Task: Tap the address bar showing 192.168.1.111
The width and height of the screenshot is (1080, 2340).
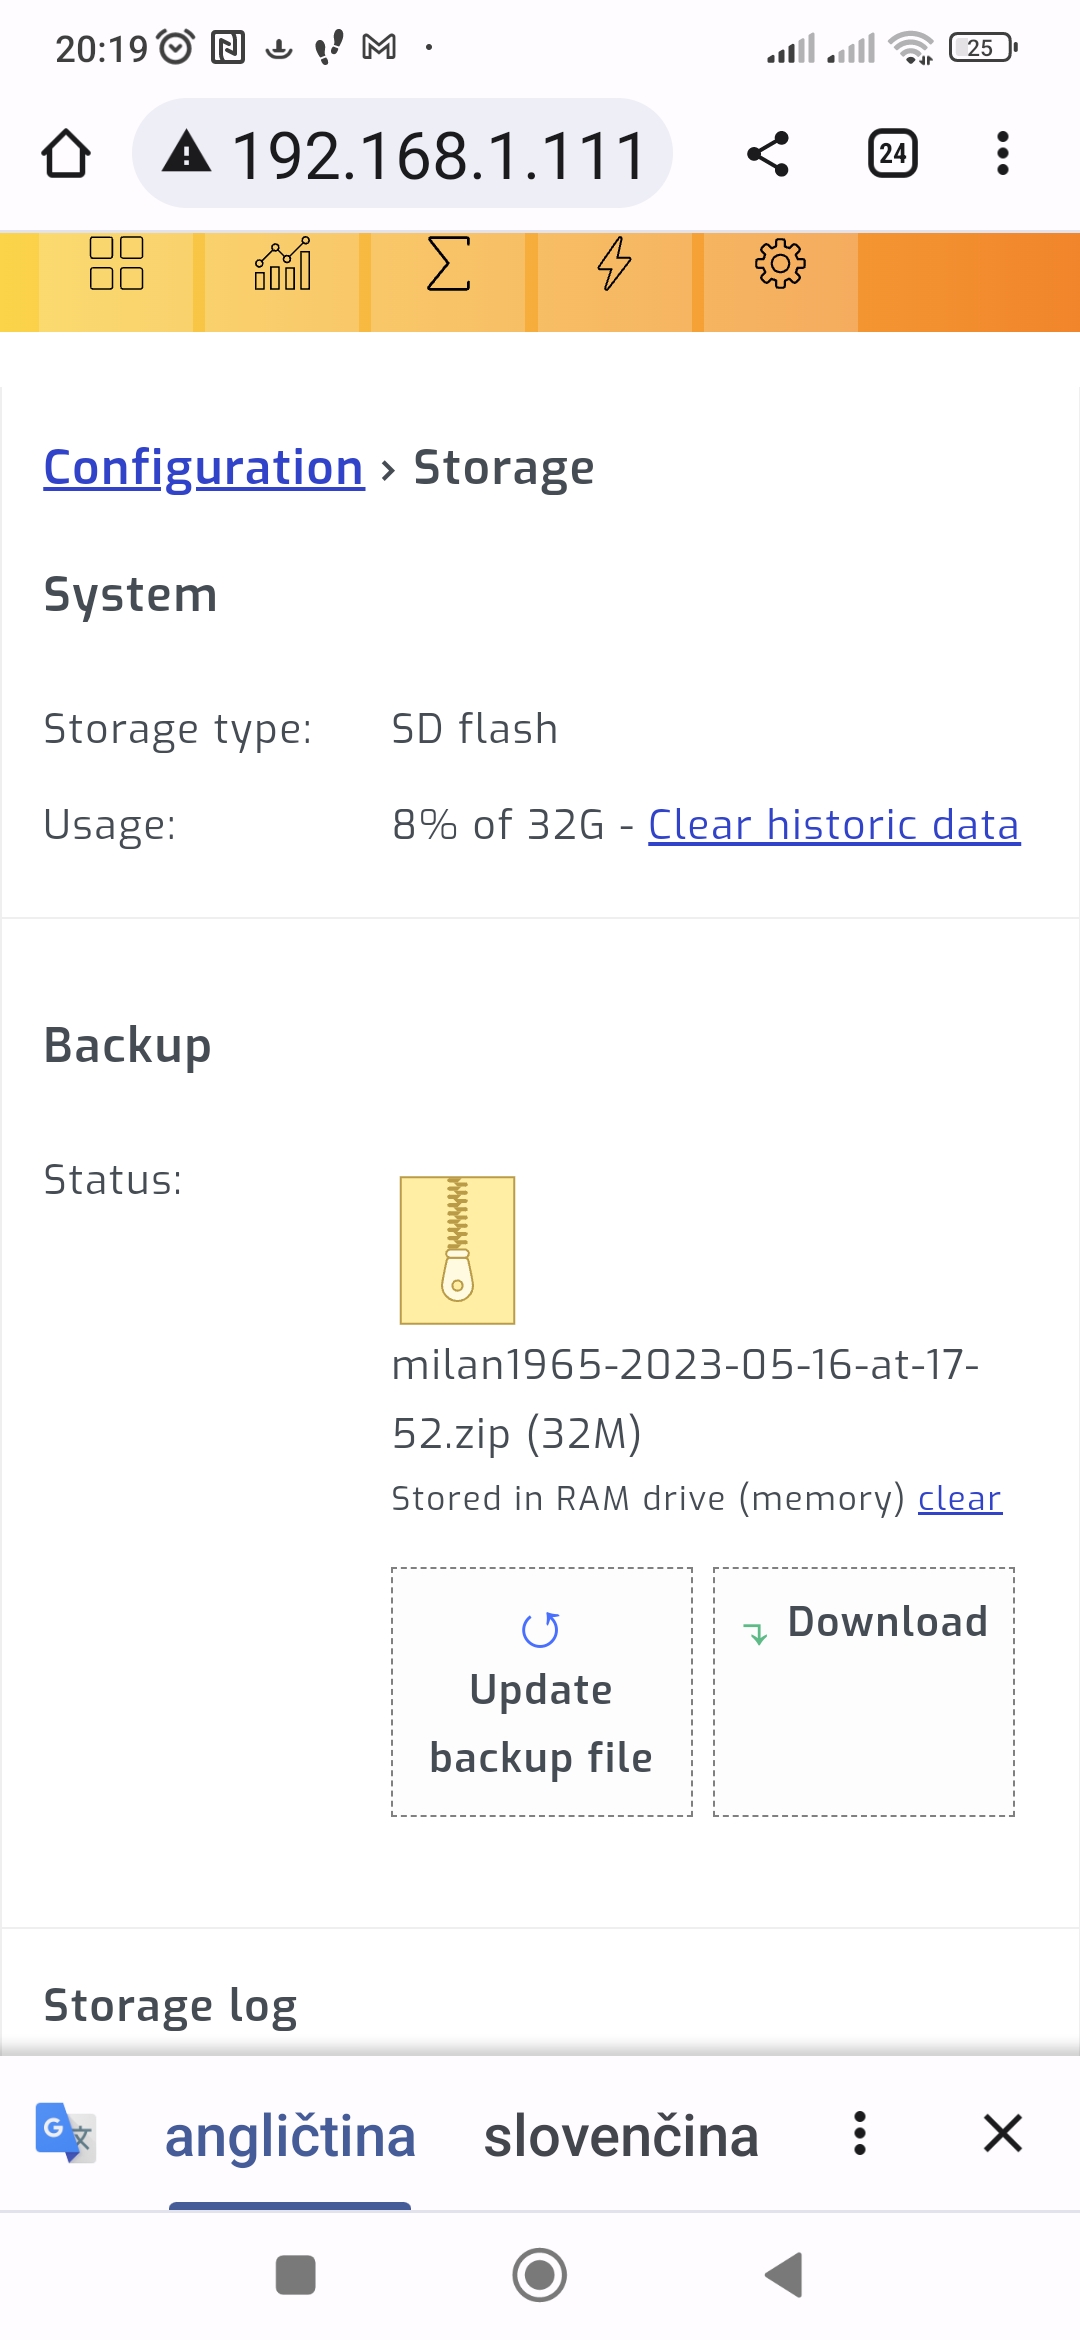Action: coord(402,154)
